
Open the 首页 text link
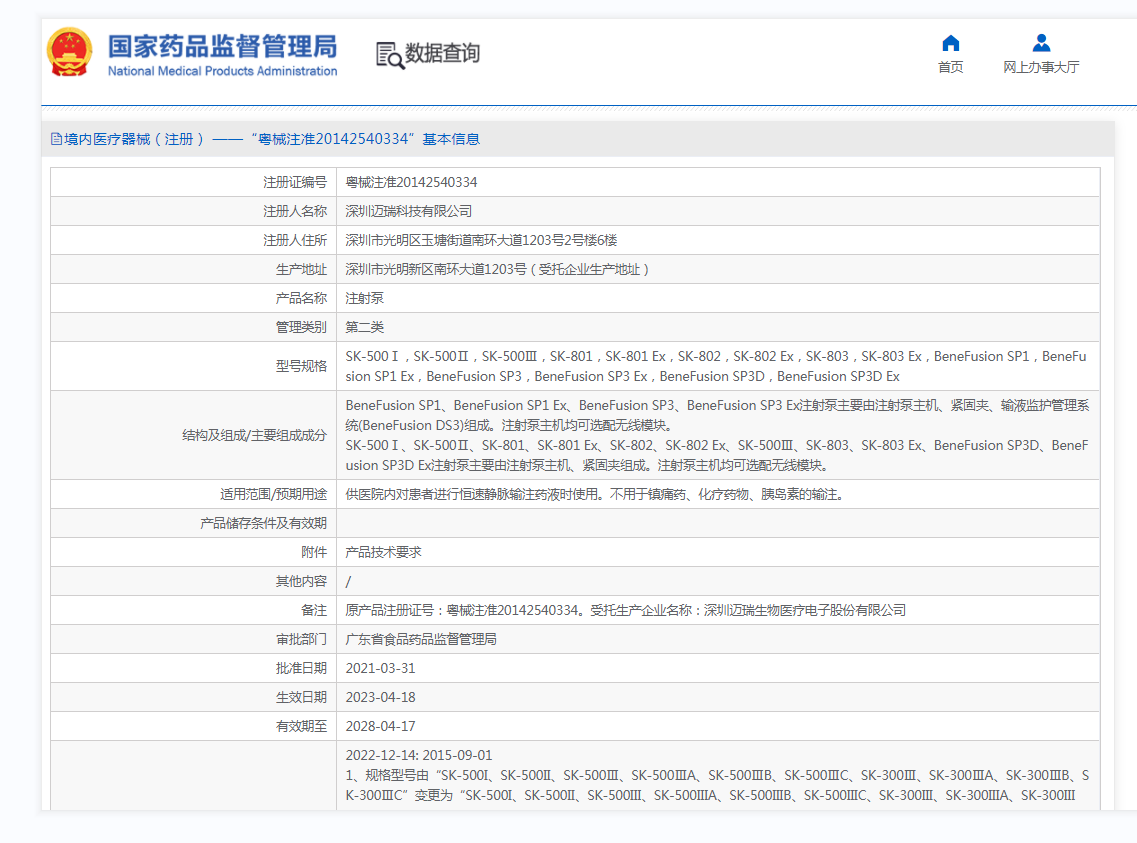pyautogui.click(x=950, y=67)
